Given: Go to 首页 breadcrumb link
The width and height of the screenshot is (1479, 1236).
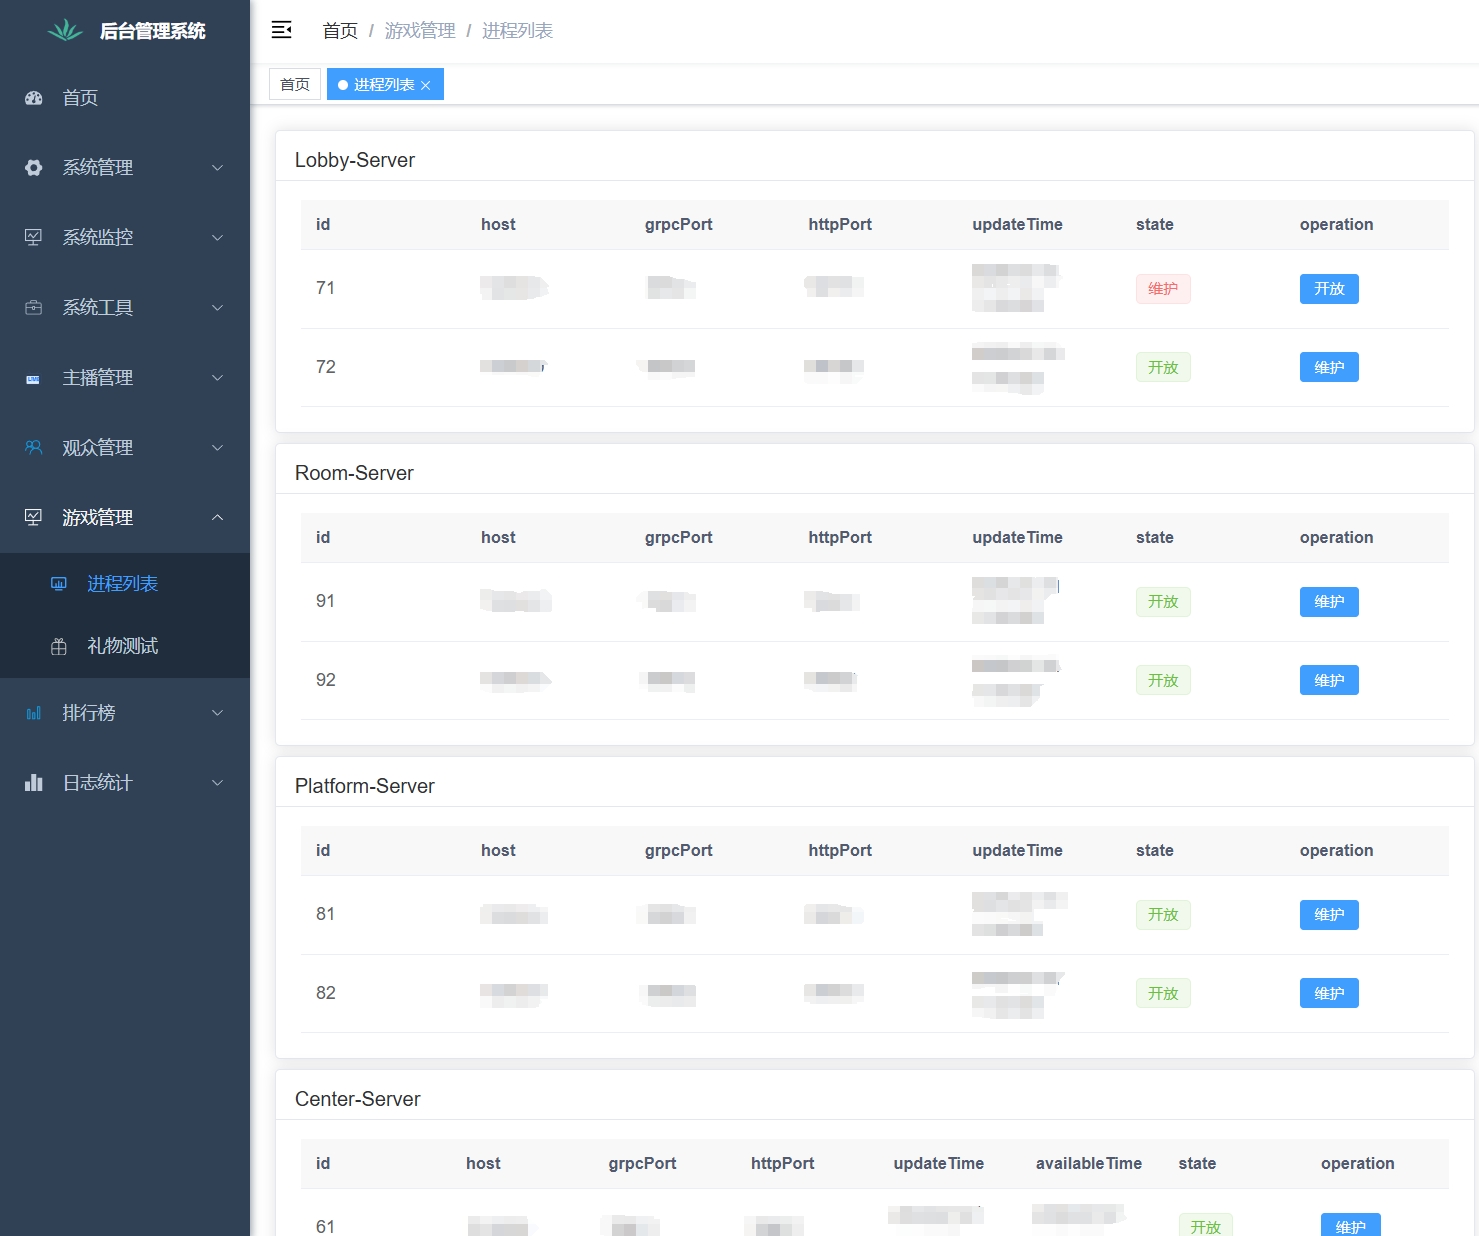Looking at the screenshot, I should tap(340, 31).
